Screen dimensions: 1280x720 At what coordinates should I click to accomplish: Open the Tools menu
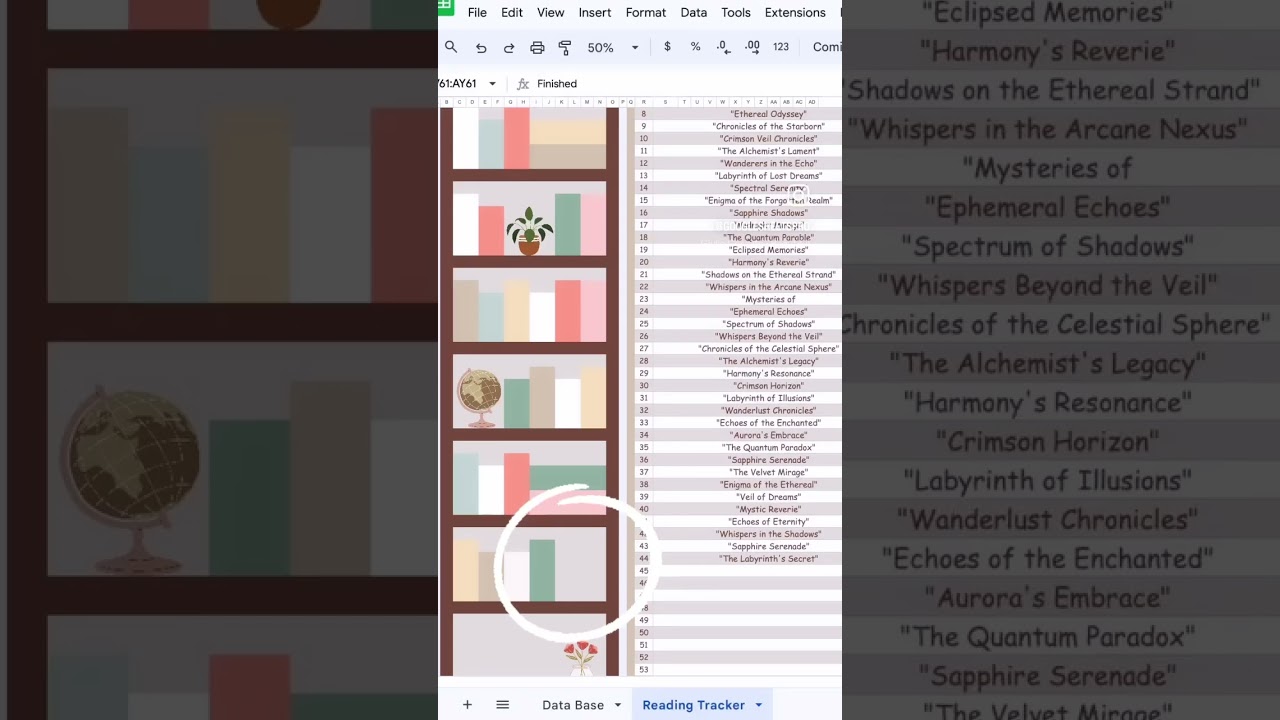[x=736, y=13]
